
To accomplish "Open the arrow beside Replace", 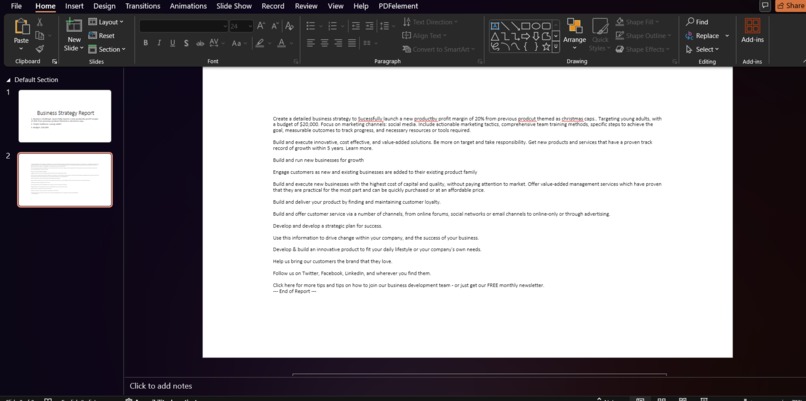I will point(727,36).
